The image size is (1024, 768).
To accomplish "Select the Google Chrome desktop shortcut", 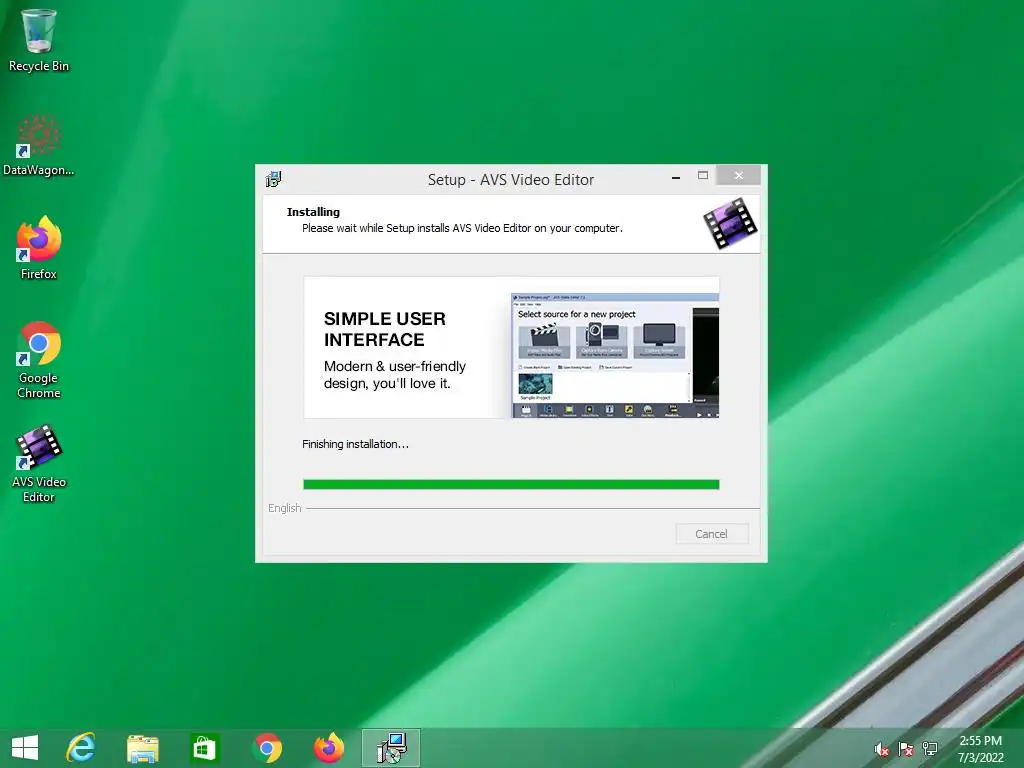I will (x=39, y=359).
